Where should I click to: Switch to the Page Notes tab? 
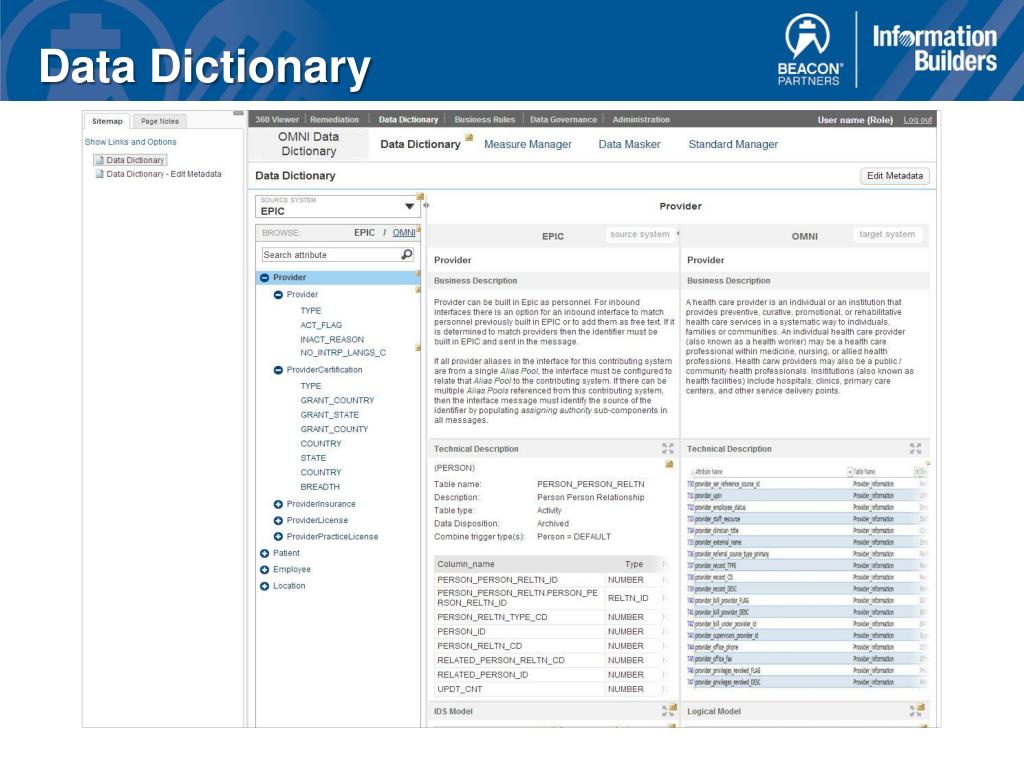[x=159, y=121]
